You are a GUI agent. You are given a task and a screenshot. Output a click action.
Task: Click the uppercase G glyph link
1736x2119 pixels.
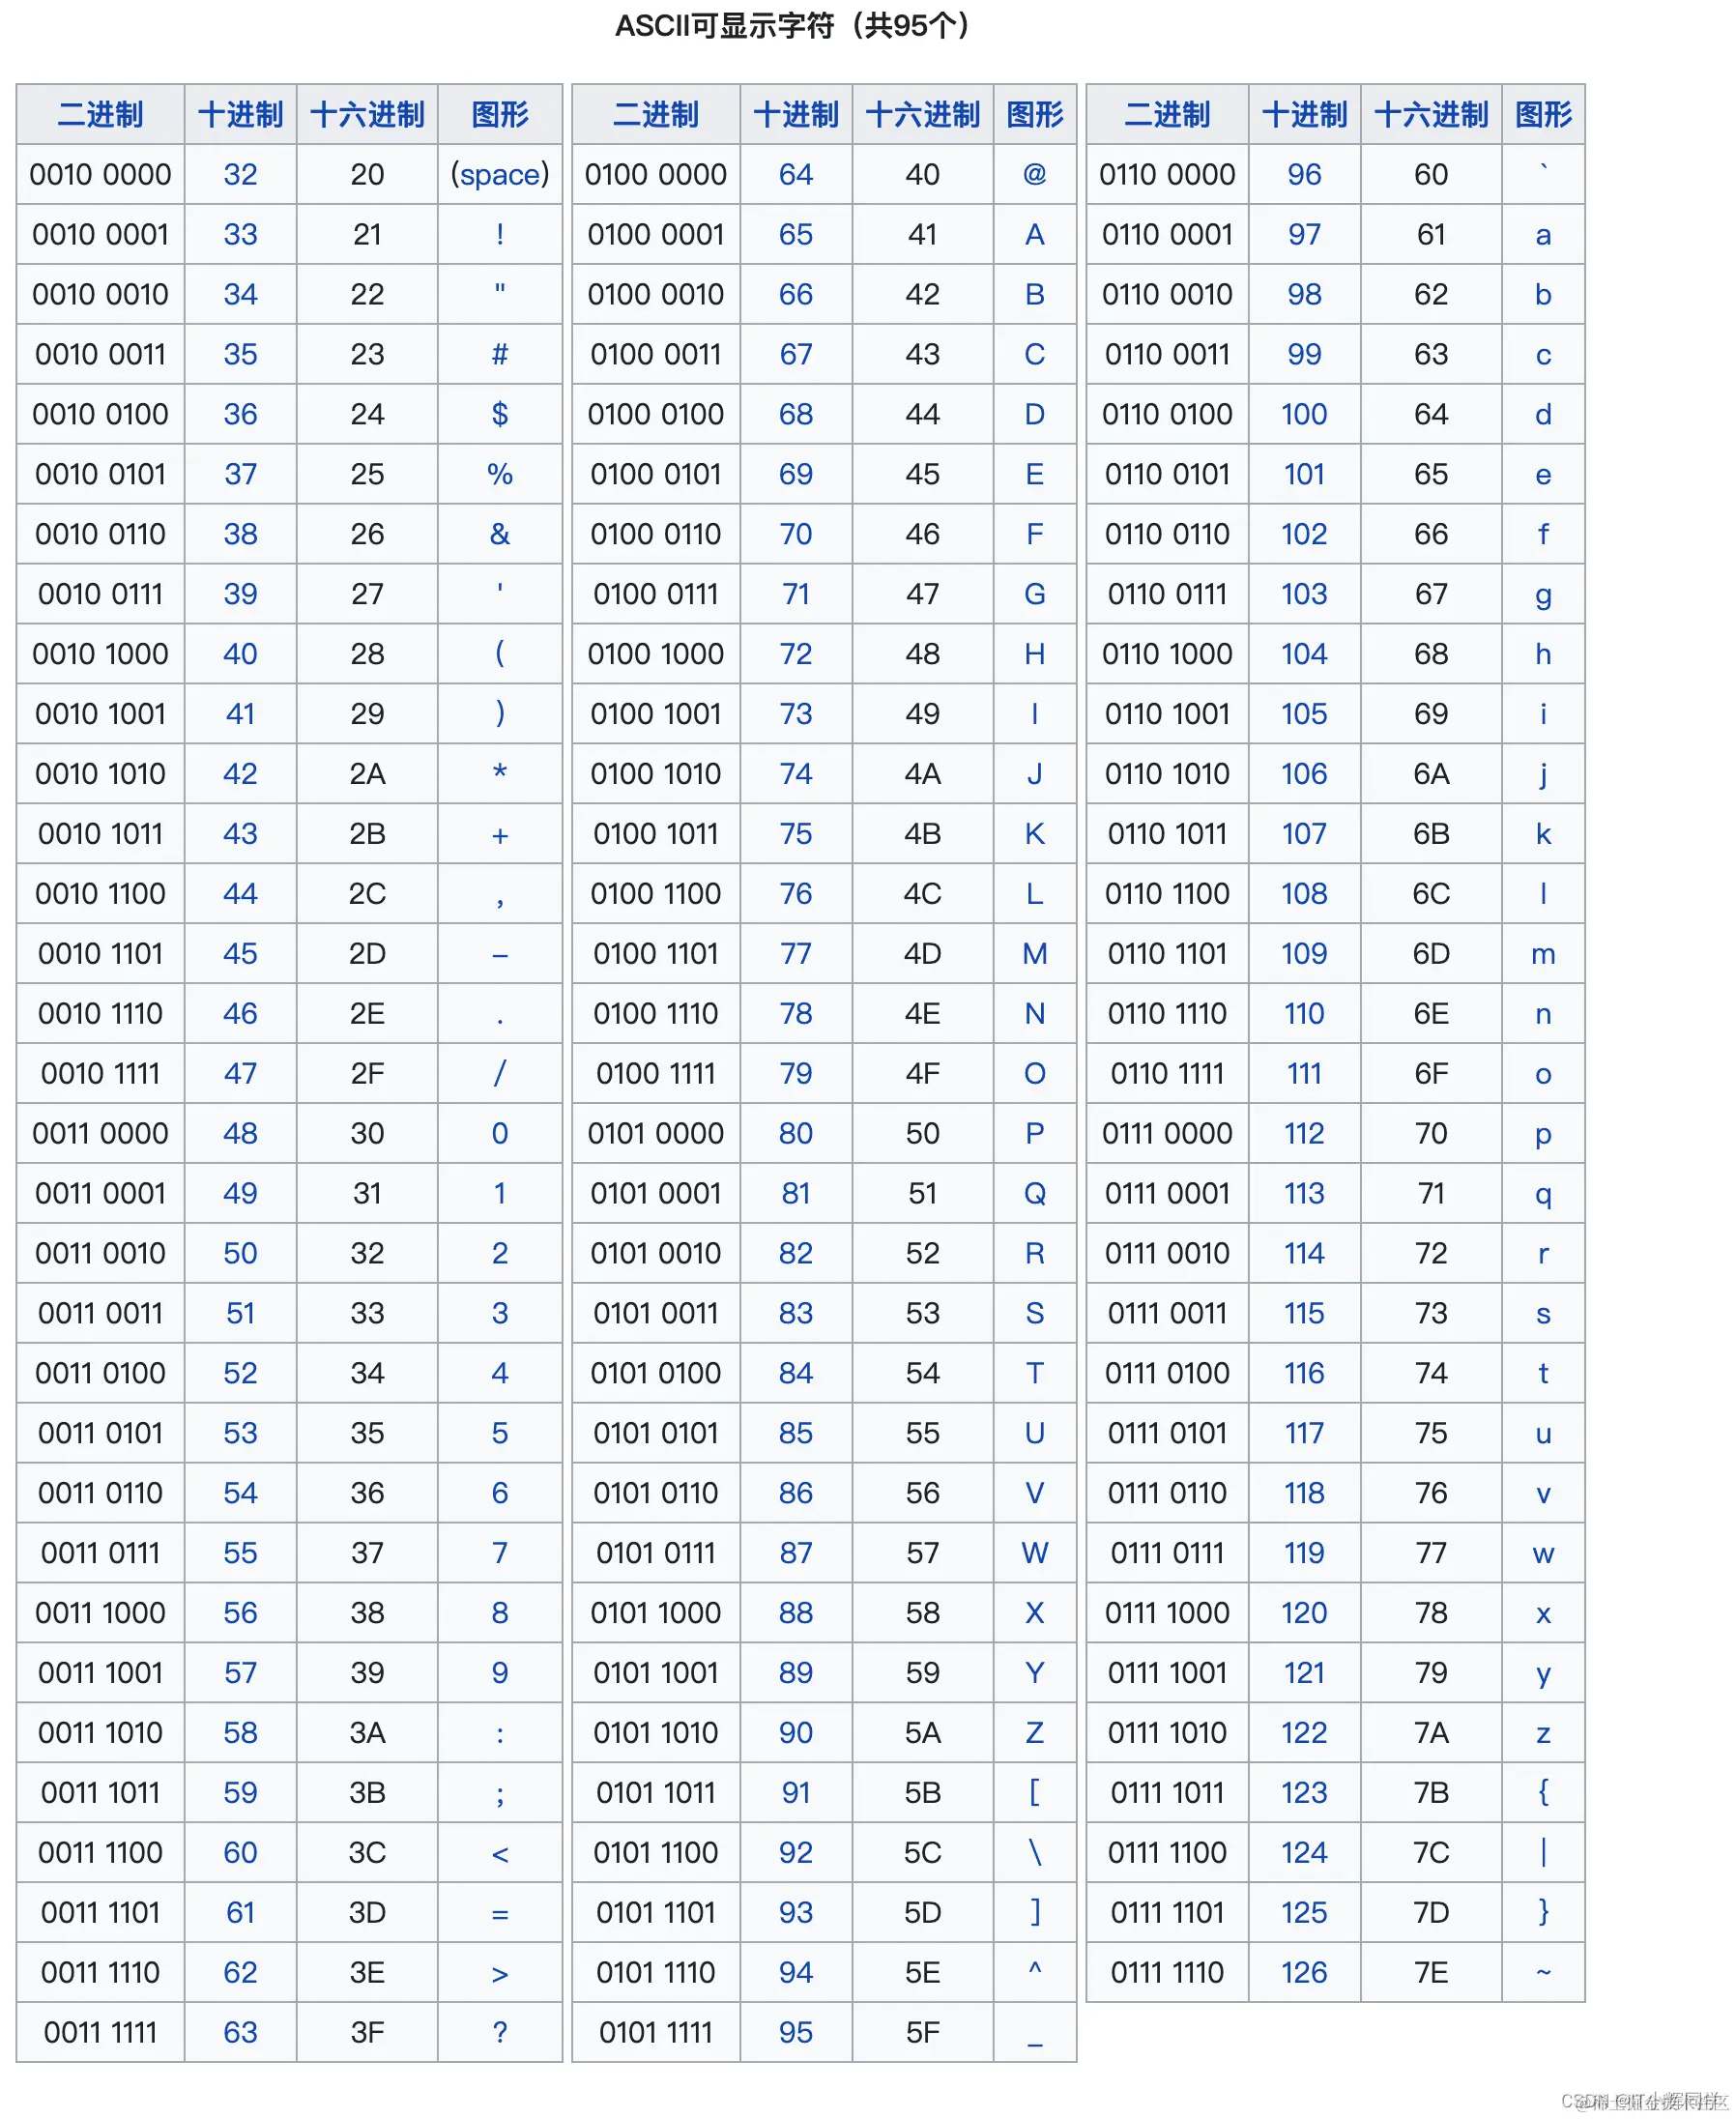[x=1035, y=595]
